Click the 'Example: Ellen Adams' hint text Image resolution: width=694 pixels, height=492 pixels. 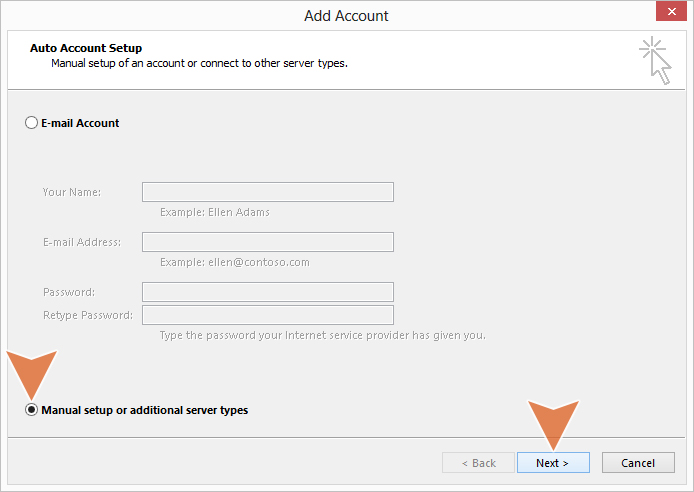click(215, 212)
